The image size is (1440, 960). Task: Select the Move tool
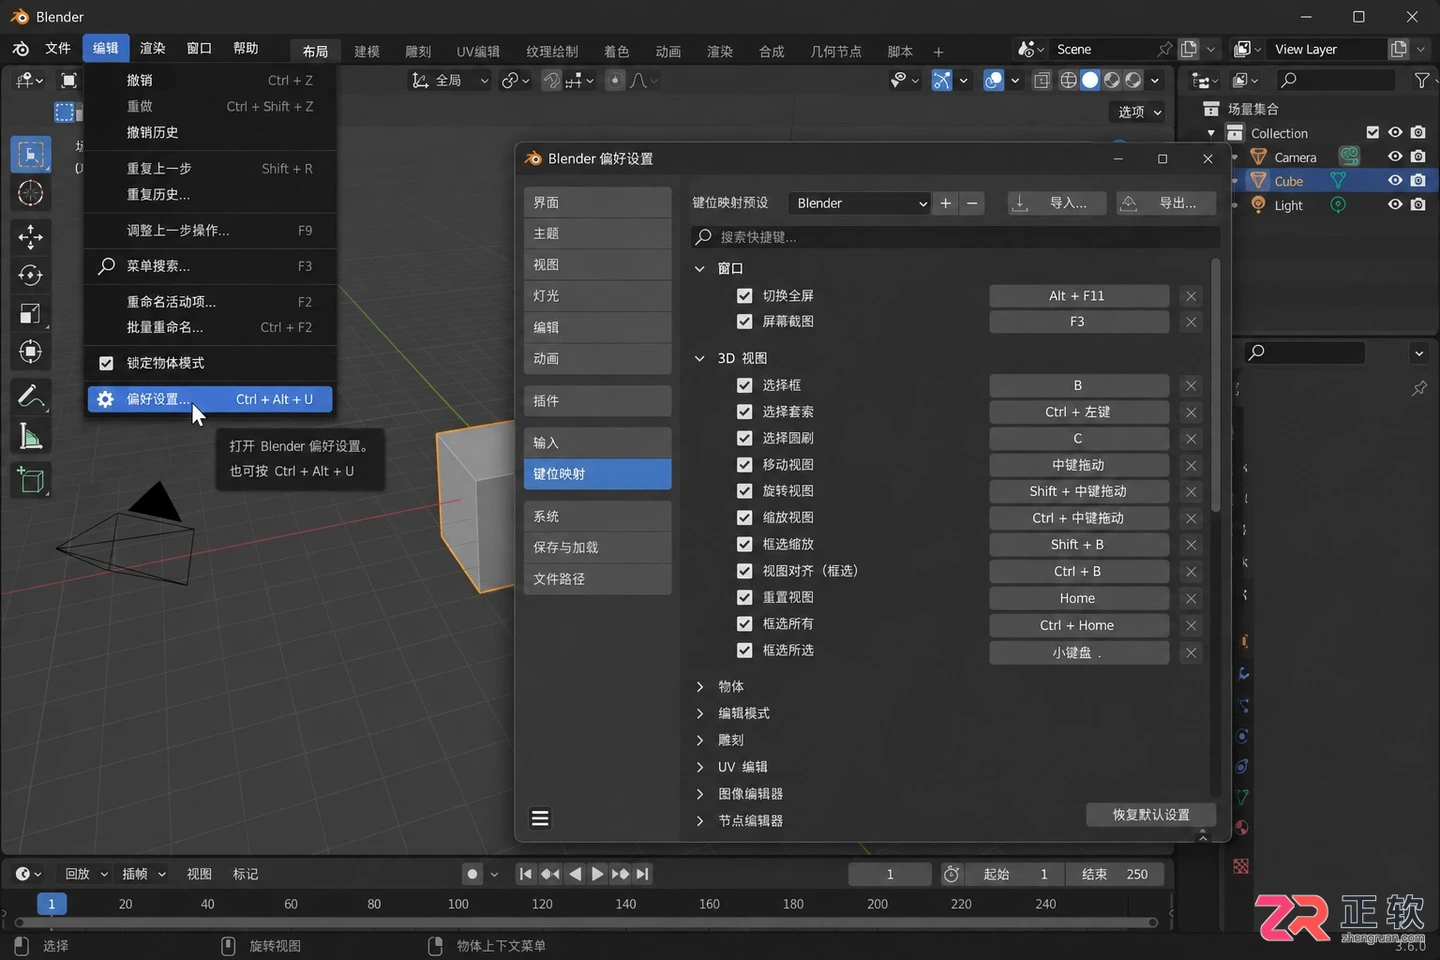point(31,237)
